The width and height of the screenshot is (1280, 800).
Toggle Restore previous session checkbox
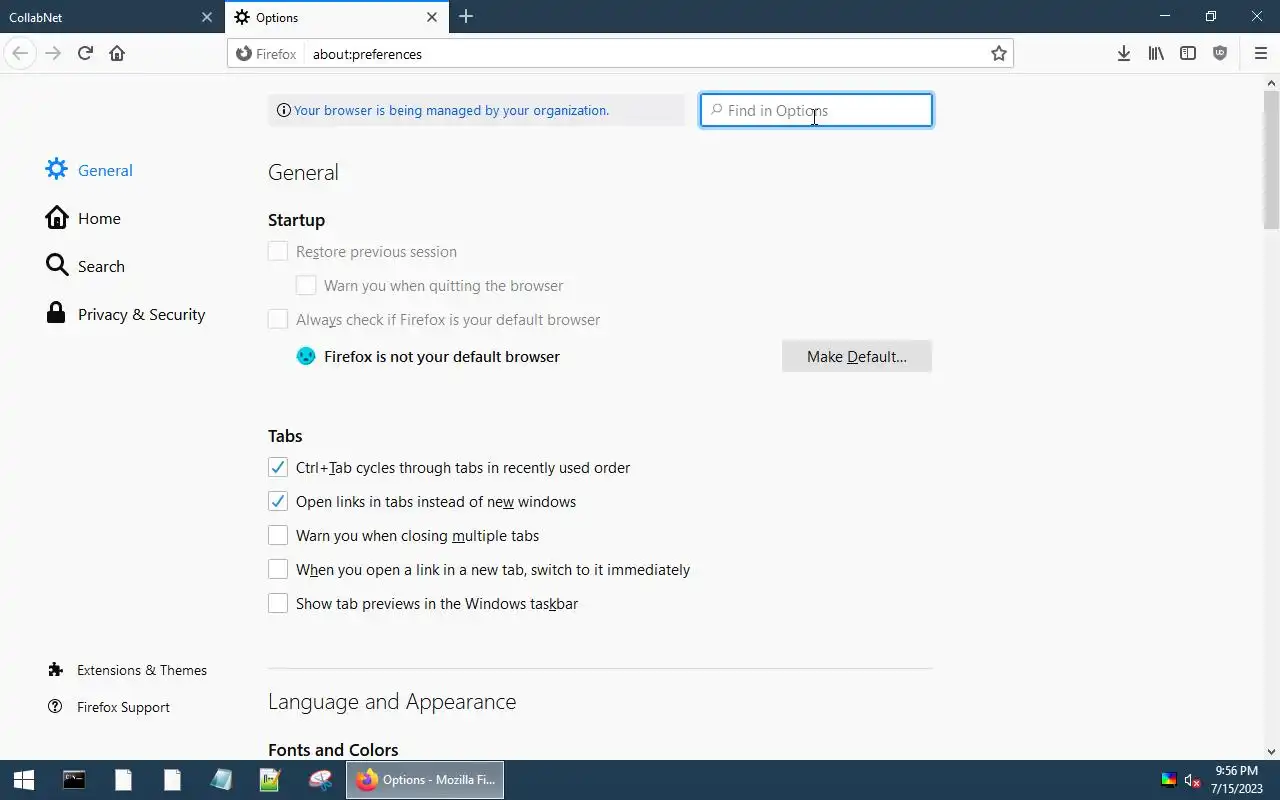point(278,251)
